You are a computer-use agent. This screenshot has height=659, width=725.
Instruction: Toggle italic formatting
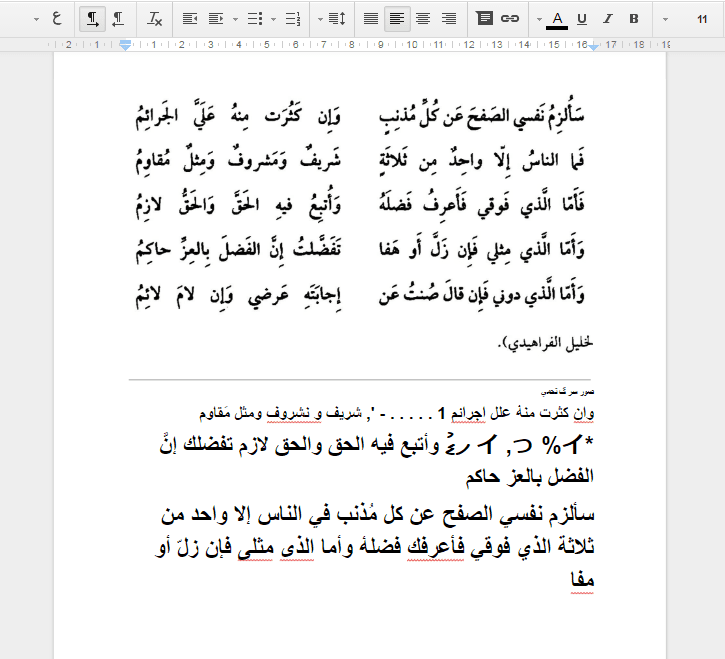click(607, 19)
